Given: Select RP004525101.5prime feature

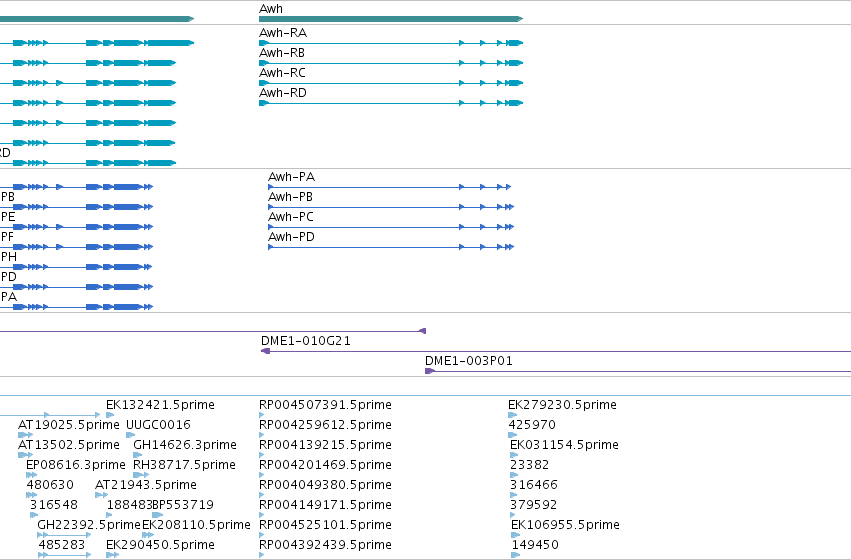Looking at the screenshot, I should coord(325,525).
